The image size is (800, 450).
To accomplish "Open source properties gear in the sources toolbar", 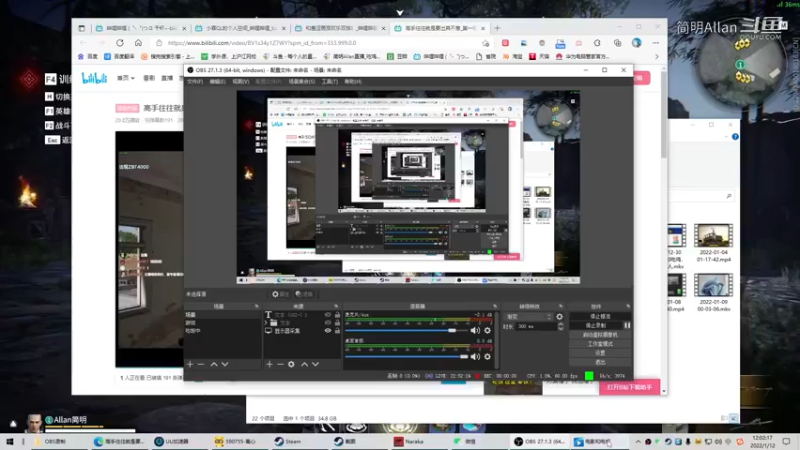I will coord(291,364).
